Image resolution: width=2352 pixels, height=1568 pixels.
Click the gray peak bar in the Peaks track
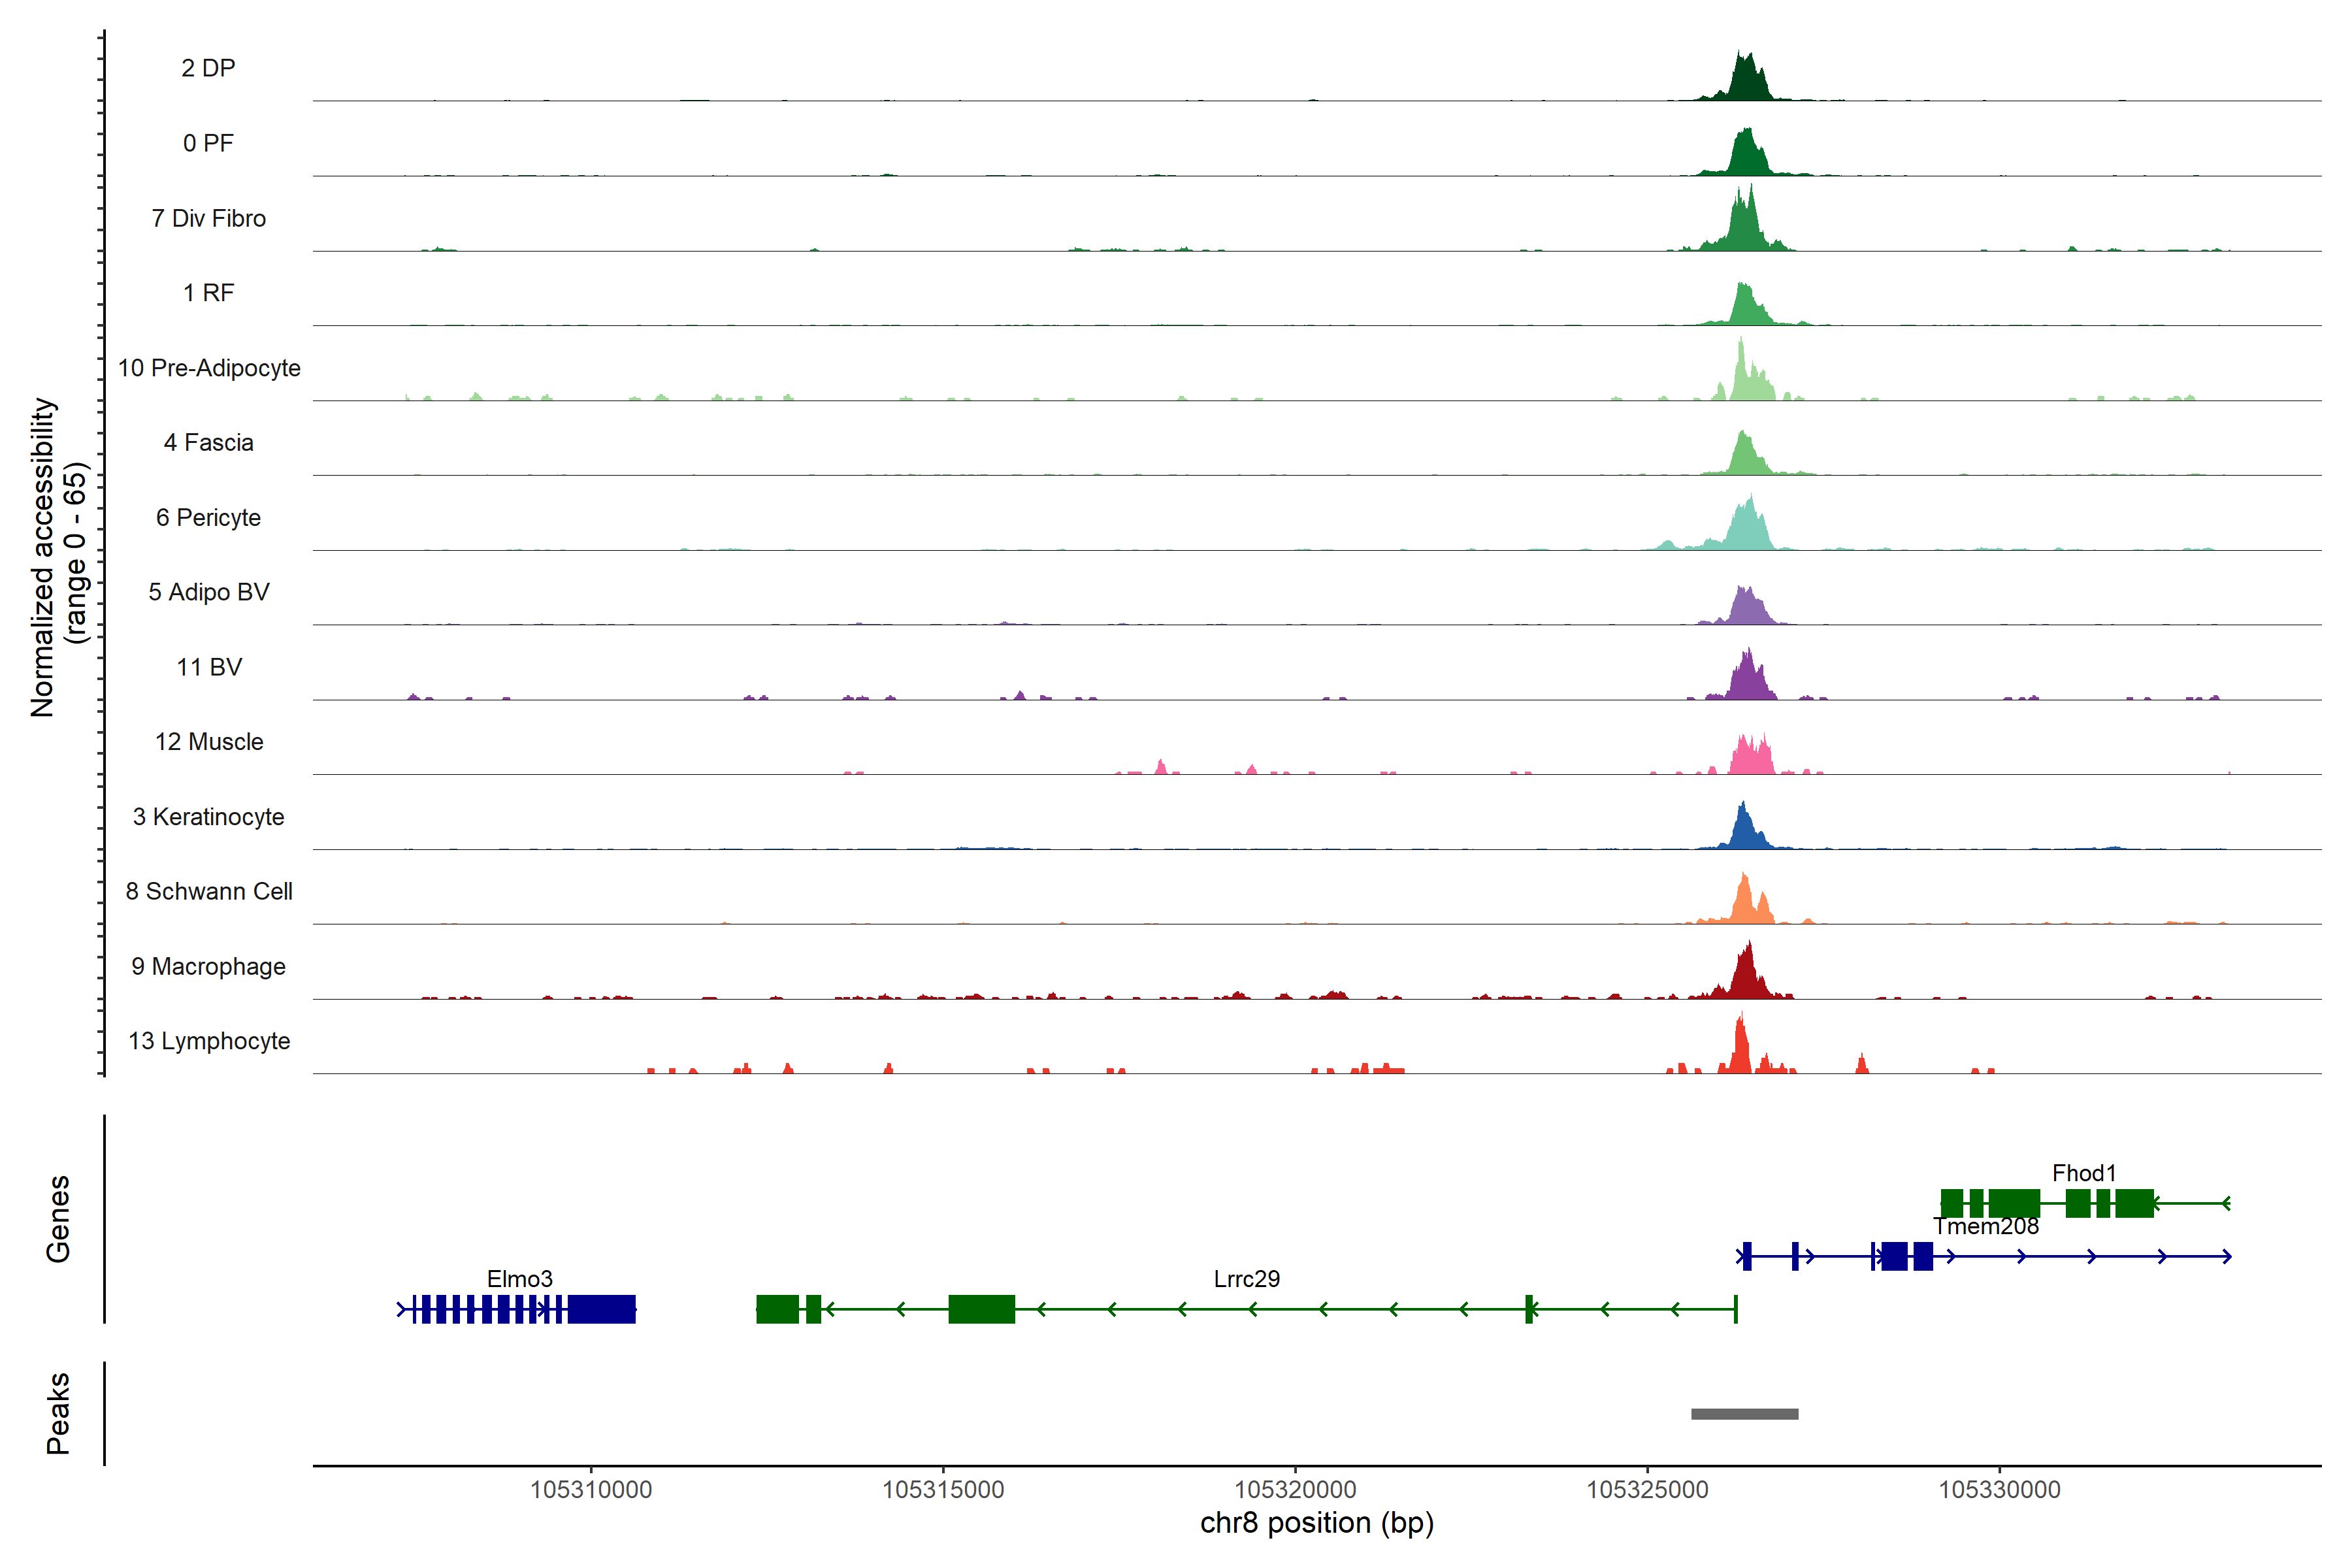(1744, 1414)
